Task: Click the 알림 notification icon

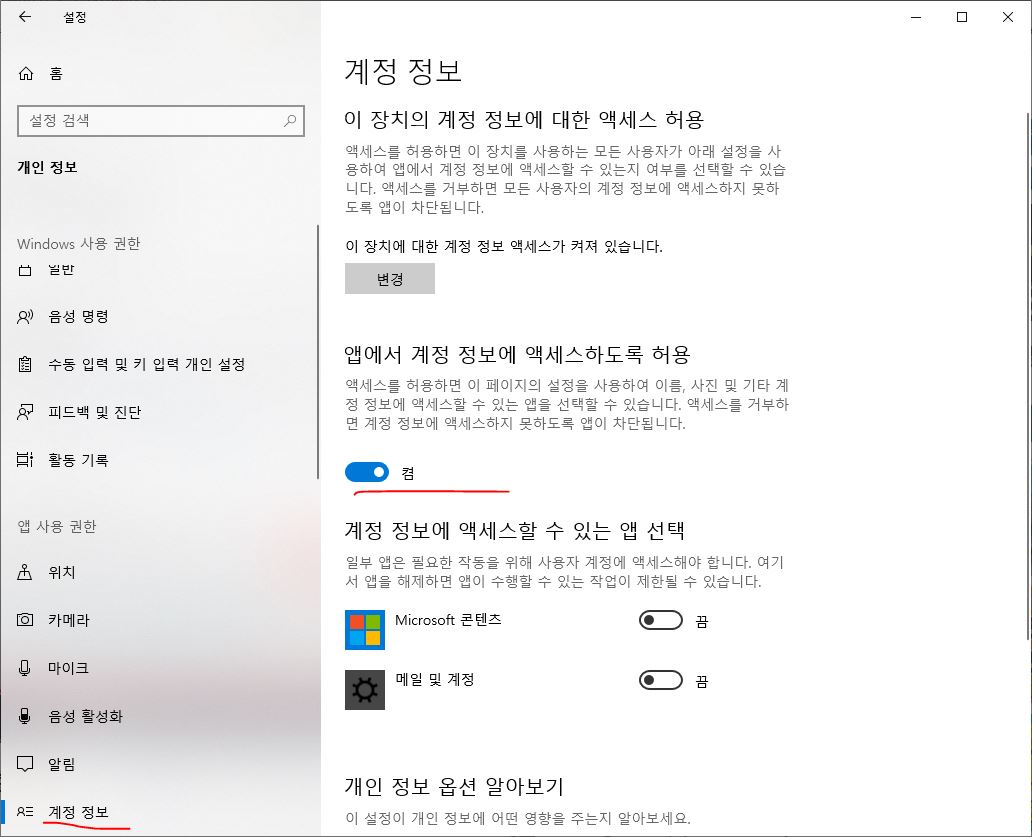Action: point(25,764)
